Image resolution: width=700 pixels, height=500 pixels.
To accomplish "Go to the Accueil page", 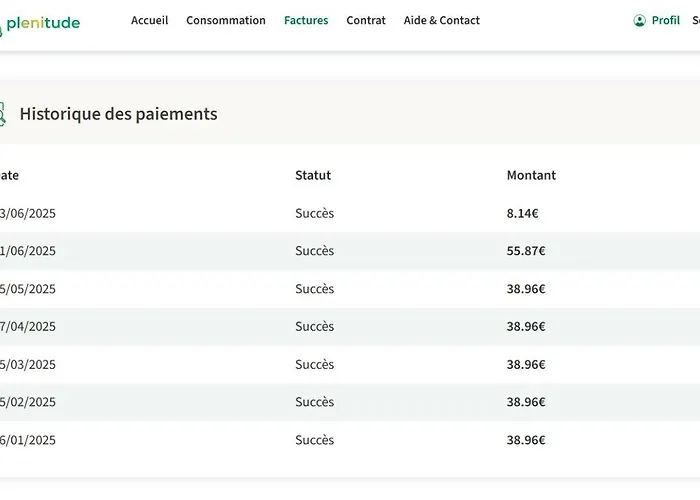I will 149,20.
